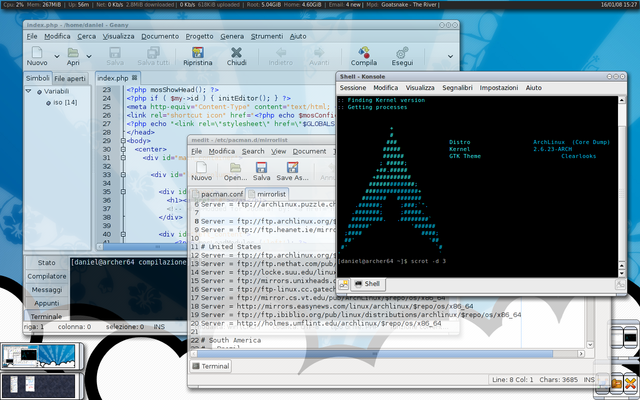The width and height of the screenshot is (640, 400).
Task: Click Konsole scrollbar up arrow
Action: pyautogui.click(x=622, y=100)
